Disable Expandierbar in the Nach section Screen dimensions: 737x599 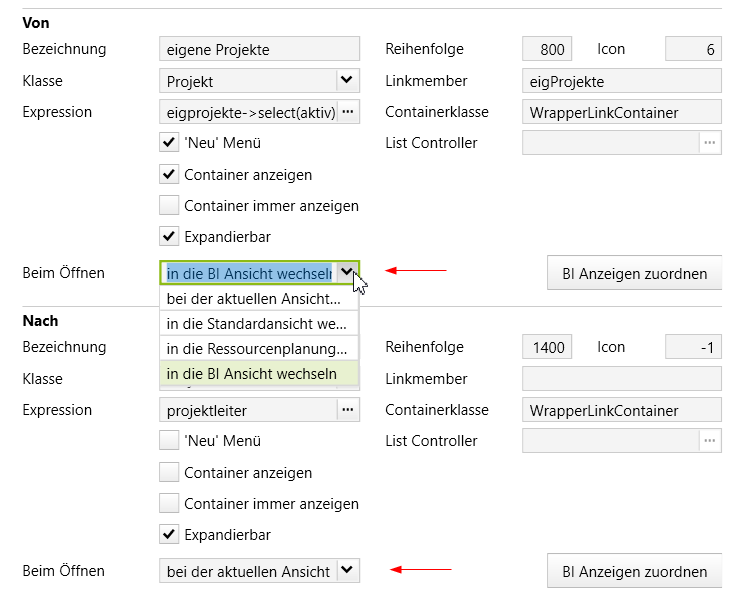169,535
